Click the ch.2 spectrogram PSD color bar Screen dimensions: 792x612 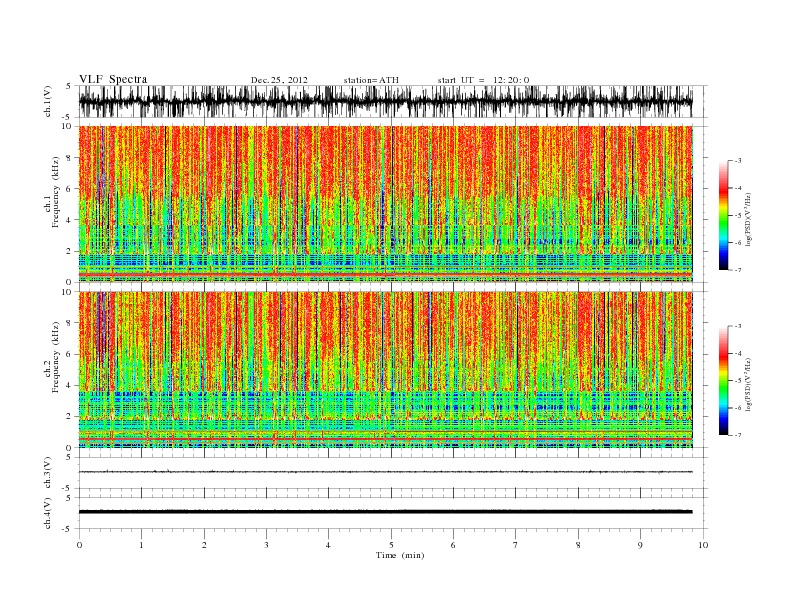pyautogui.click(x=723, y=381)
